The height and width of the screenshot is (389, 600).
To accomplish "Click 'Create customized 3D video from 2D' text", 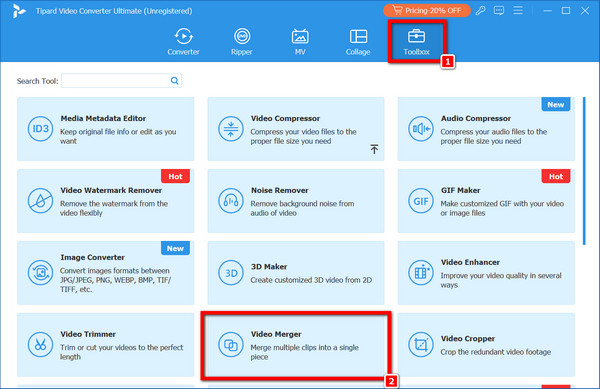I will pos(311,280).
